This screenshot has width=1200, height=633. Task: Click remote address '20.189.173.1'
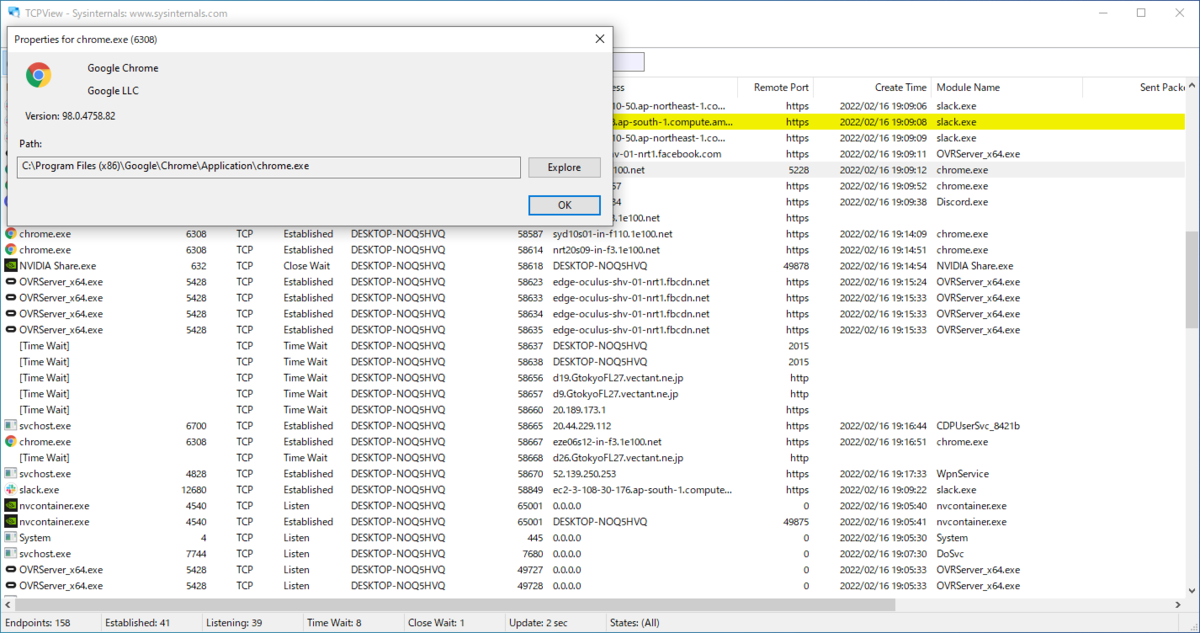pos(580,410)
